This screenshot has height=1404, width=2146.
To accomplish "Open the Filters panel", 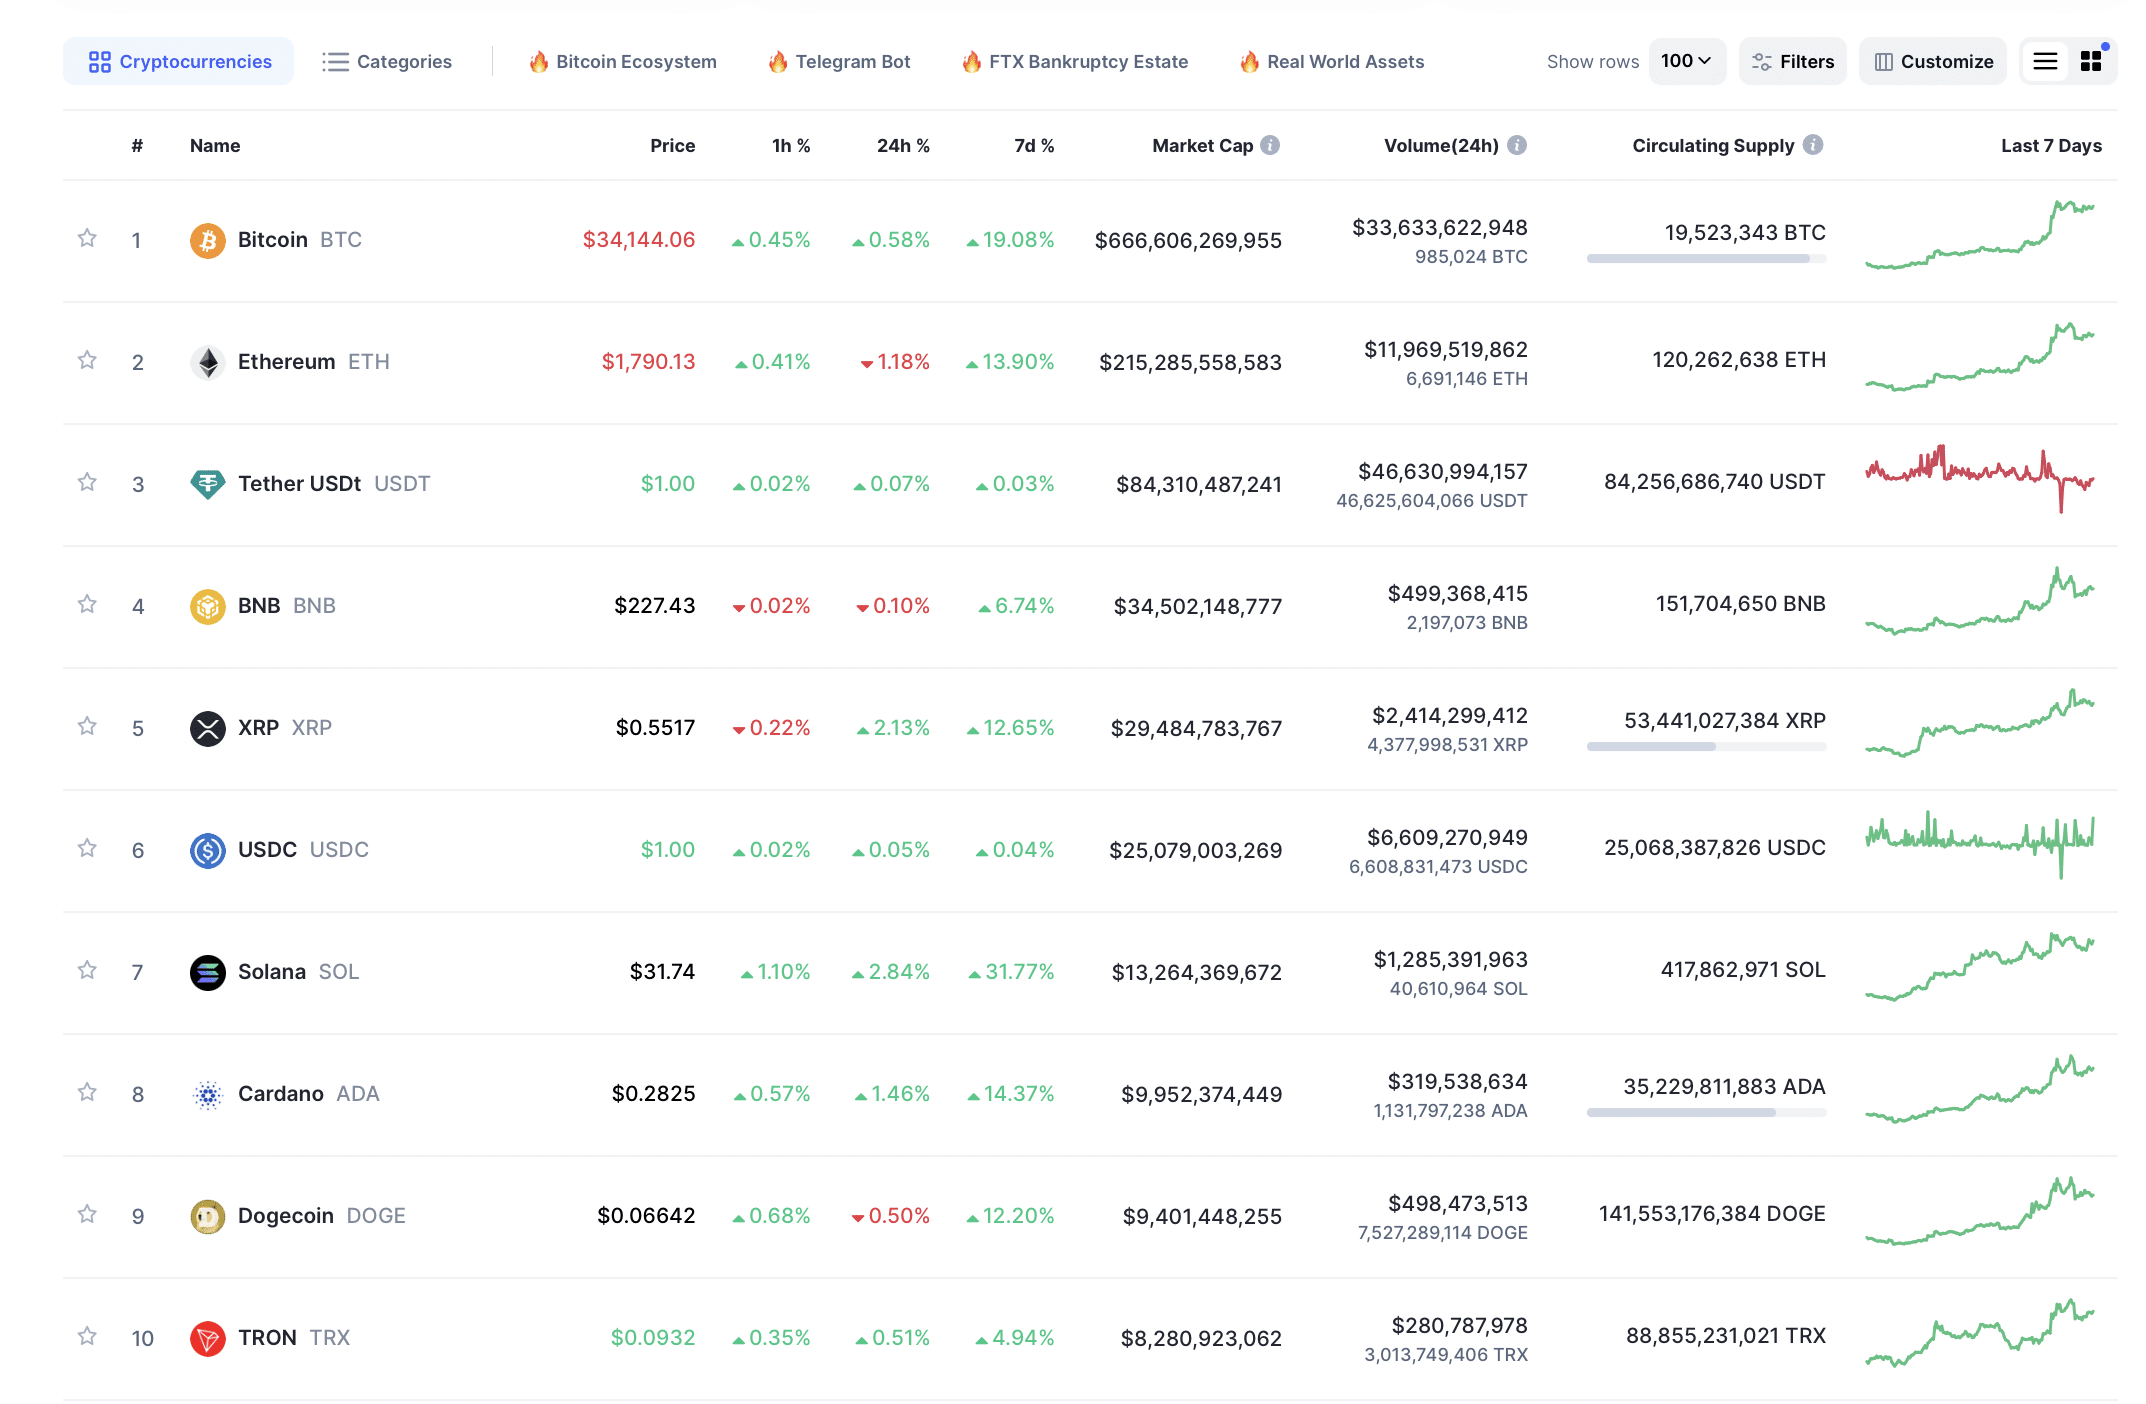I will pos(1793,61).
